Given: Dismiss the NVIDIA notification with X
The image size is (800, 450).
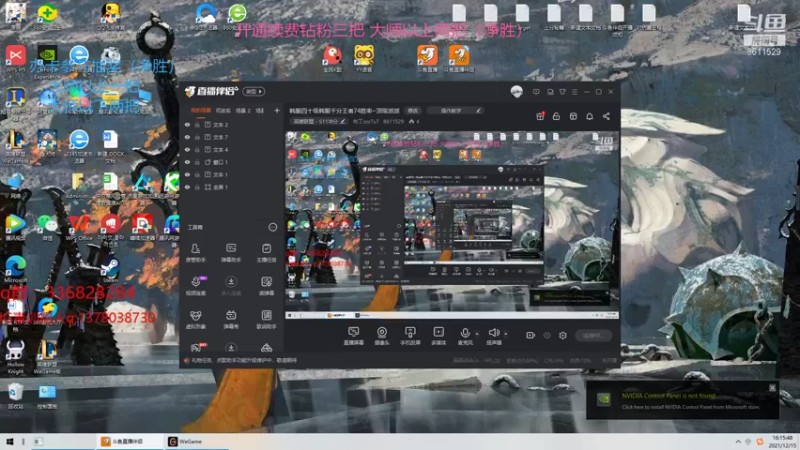Looking at the screenshot, I should tap(772, 388).
